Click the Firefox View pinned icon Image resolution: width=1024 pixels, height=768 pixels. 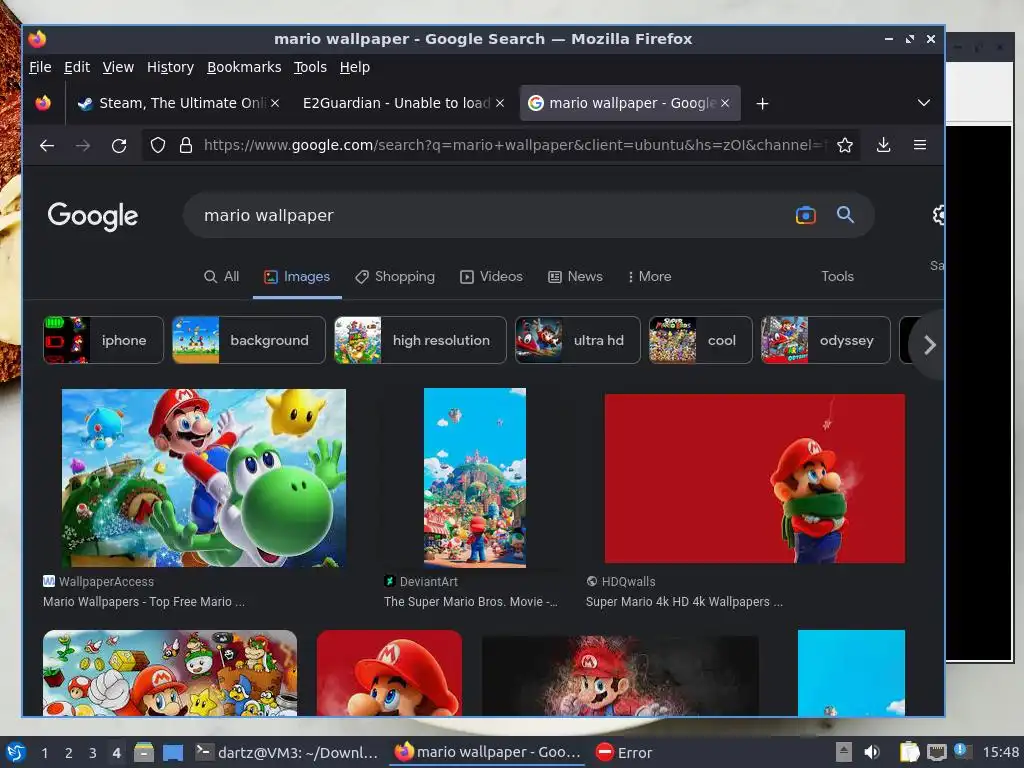[x=43, y=103]
